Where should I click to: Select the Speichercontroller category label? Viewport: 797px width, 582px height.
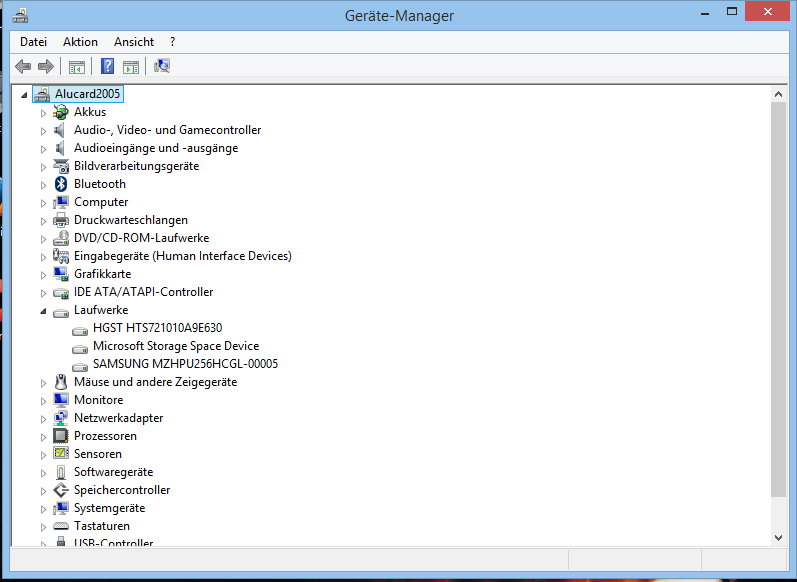[122, 490]
